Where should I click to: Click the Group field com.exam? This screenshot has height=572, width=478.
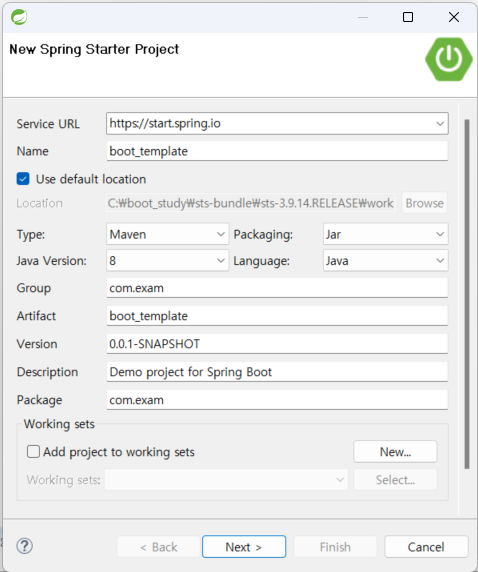(277, 288)
